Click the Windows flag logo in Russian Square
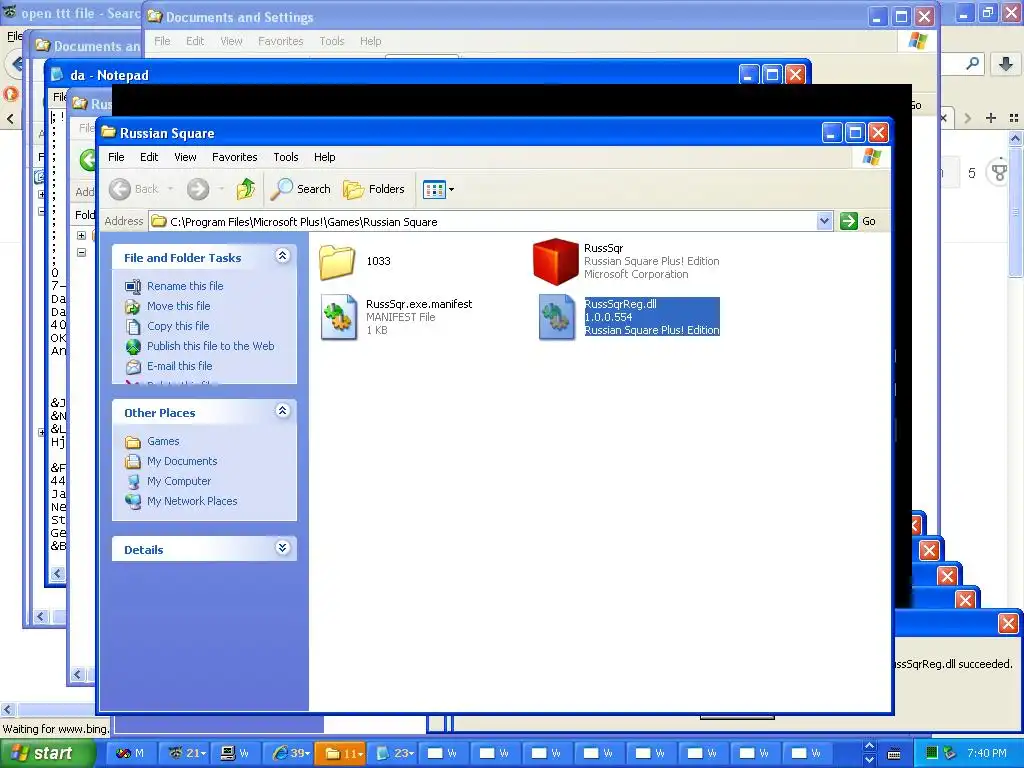1024x768 pixels. click(x=872, y=157)
